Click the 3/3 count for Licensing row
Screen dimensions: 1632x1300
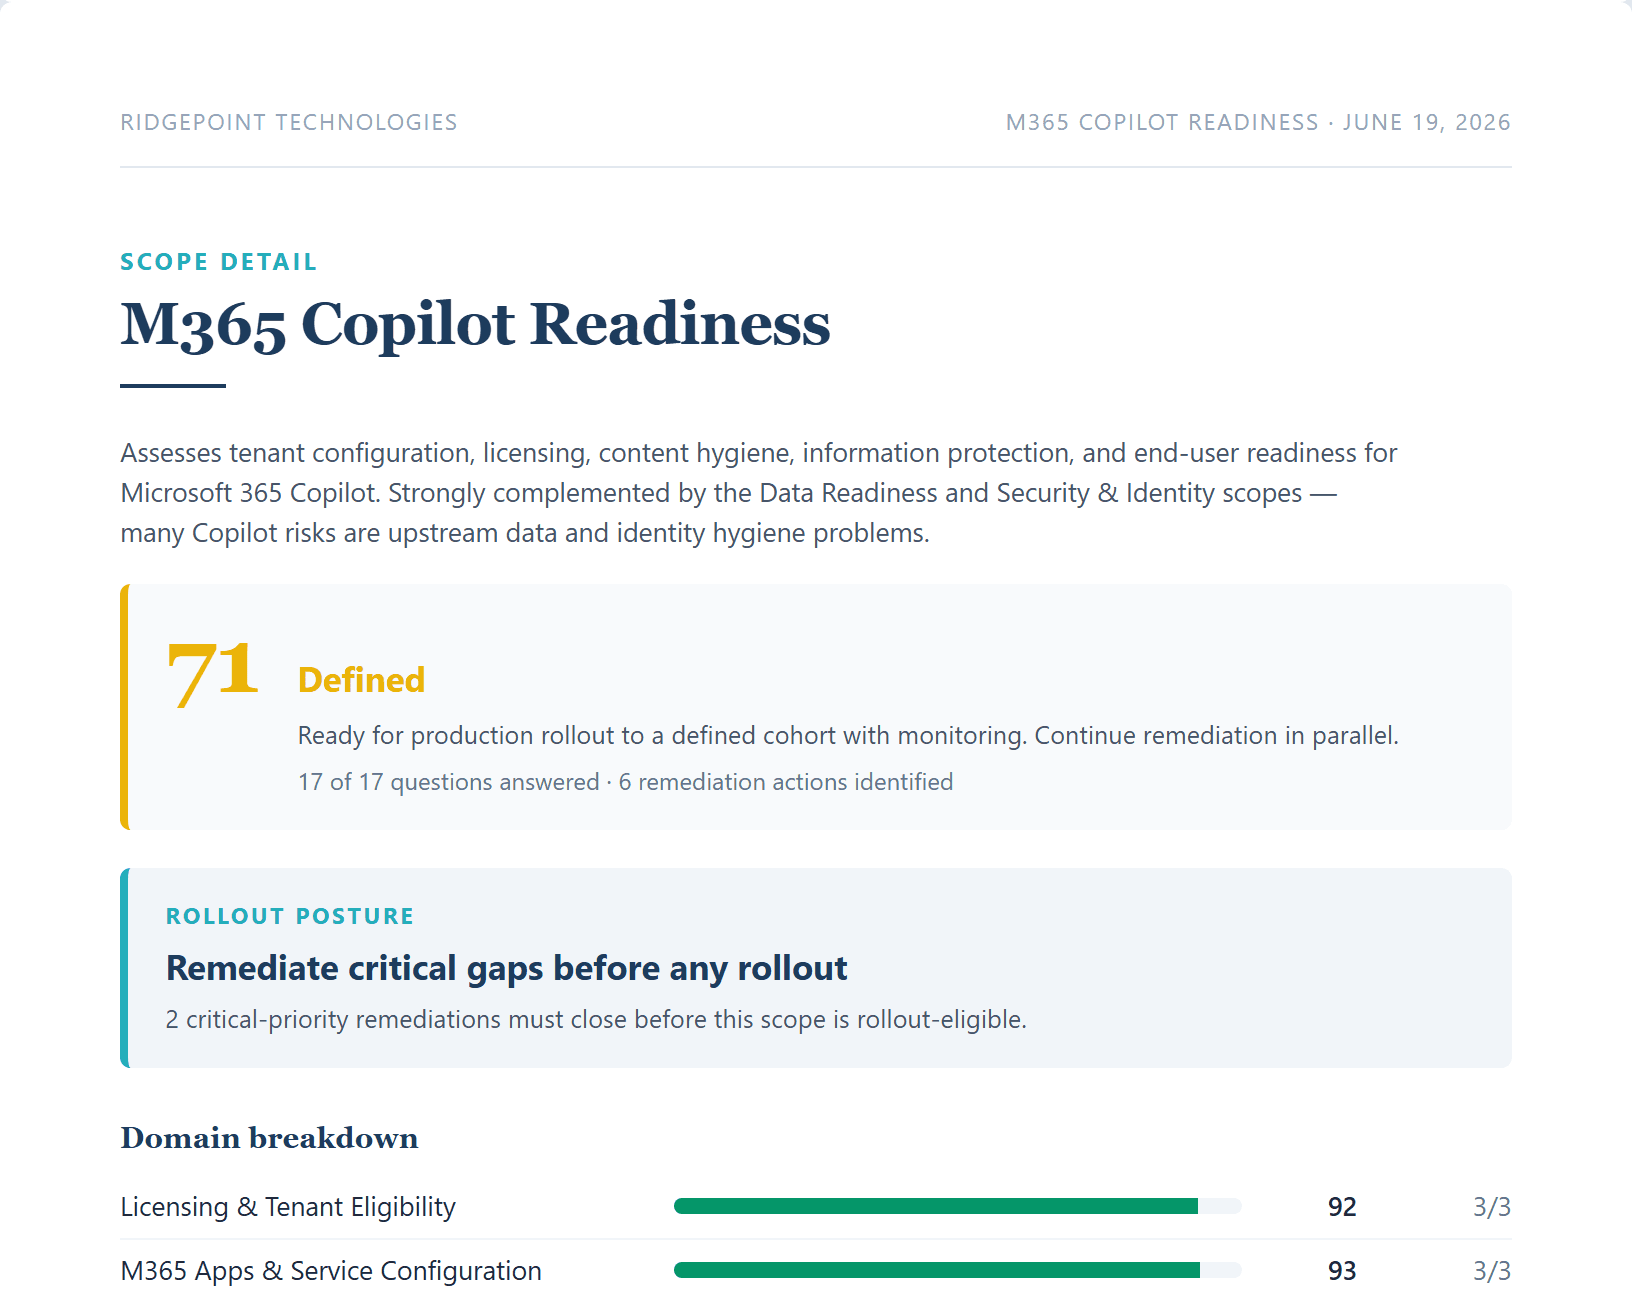1491,1207
